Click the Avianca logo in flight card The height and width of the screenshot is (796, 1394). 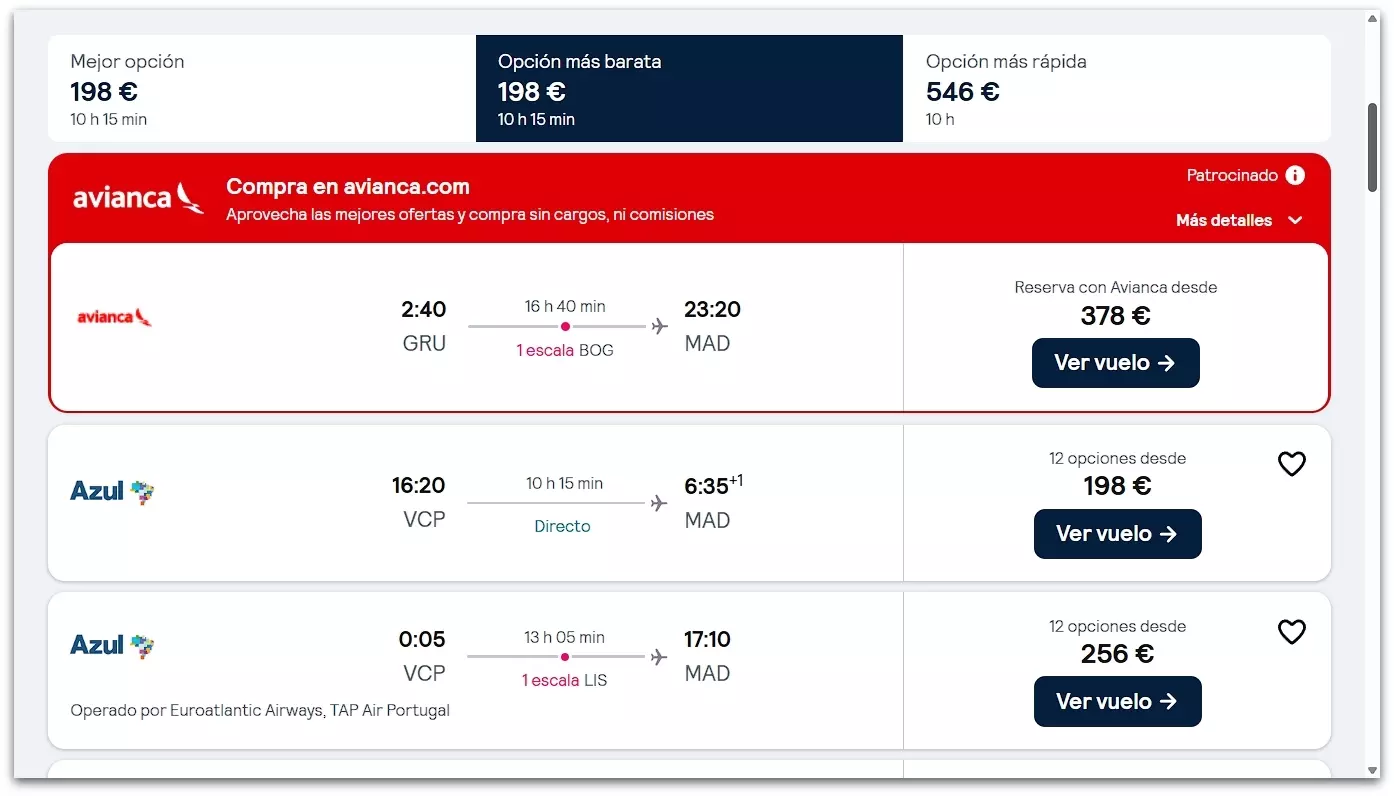[115, 317]
